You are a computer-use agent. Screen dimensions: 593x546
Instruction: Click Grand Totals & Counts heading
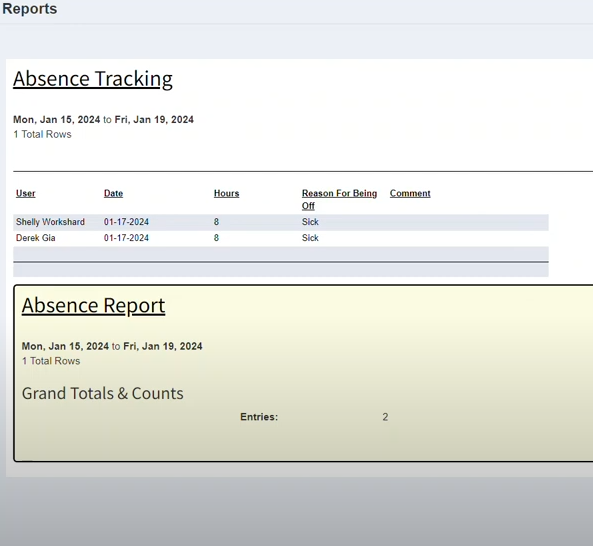[102, 394]
